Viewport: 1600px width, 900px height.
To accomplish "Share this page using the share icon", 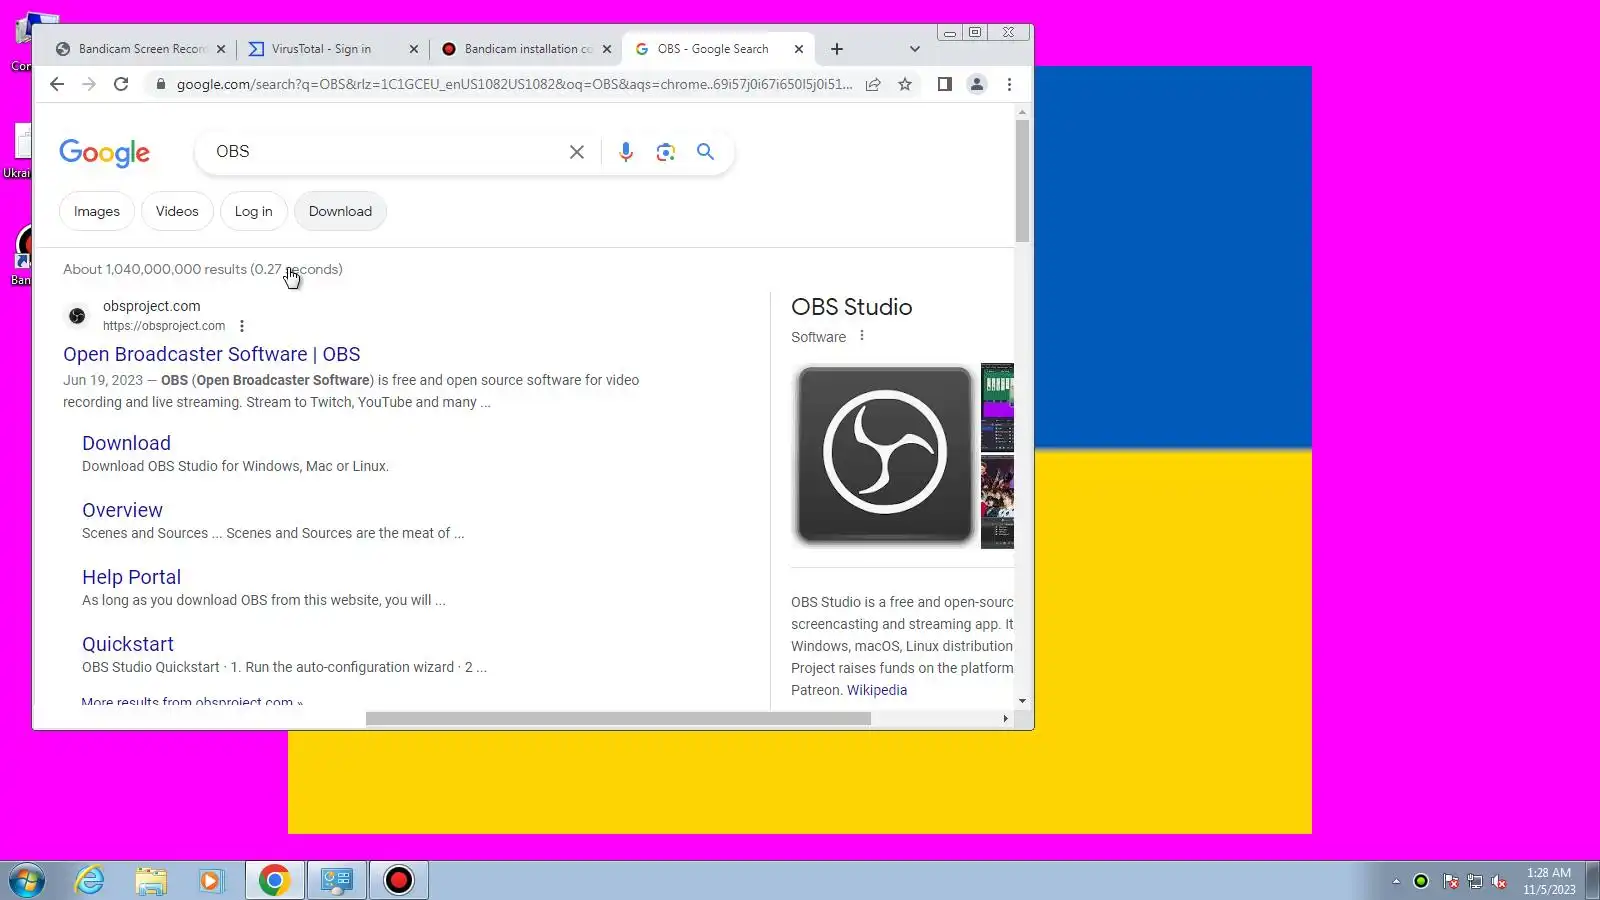I will coord(873,84).
